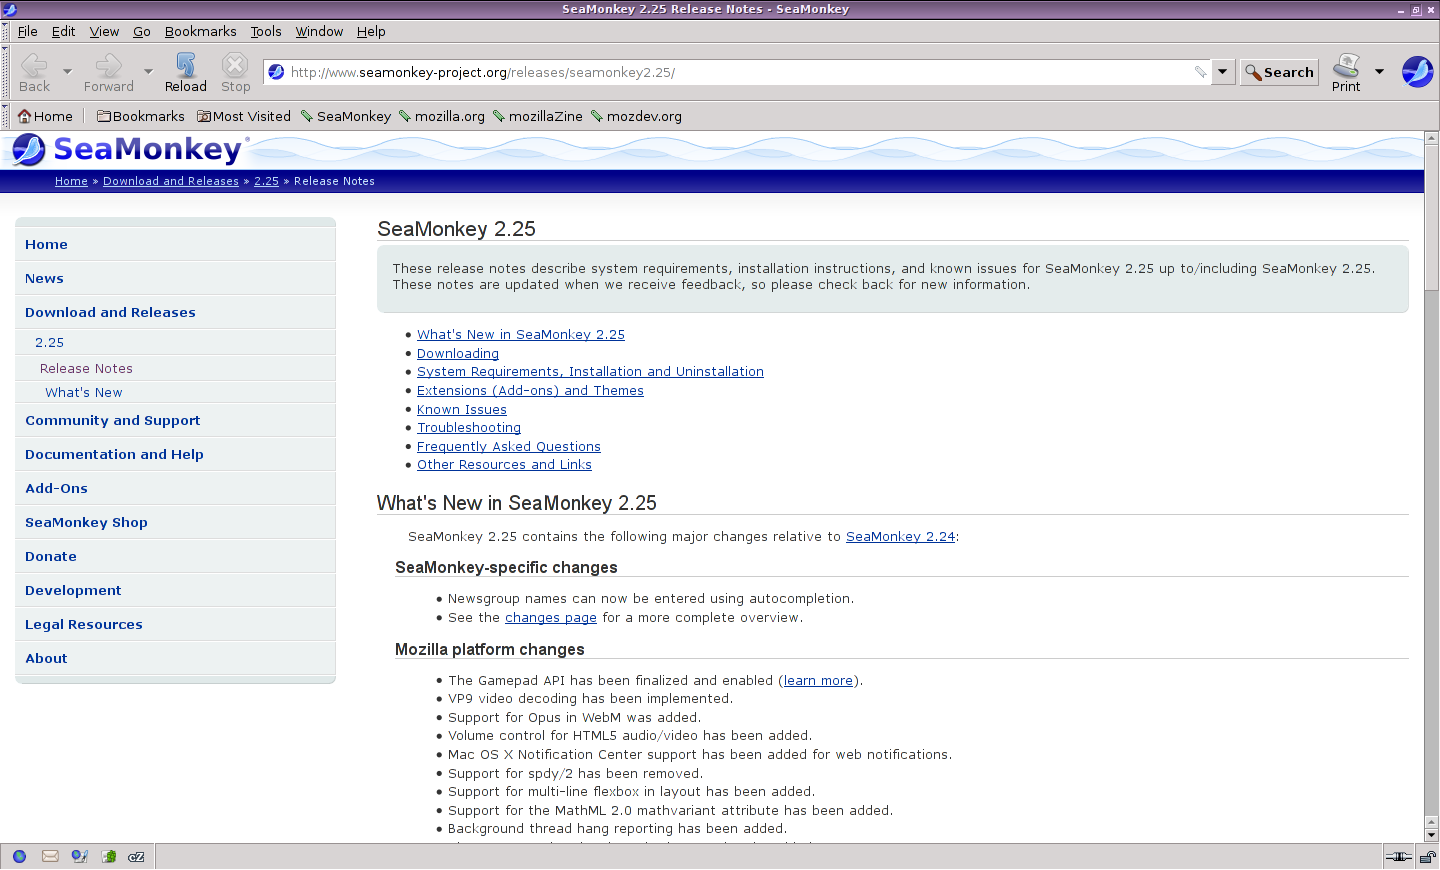Collapse the navigation toolbar grippy
Screen dimensions: 1440x870
coord(5,72)
